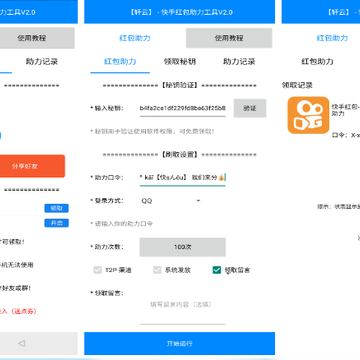
Task: Click the 使用教程 button in center panel
Action: [x=229, y=38]
